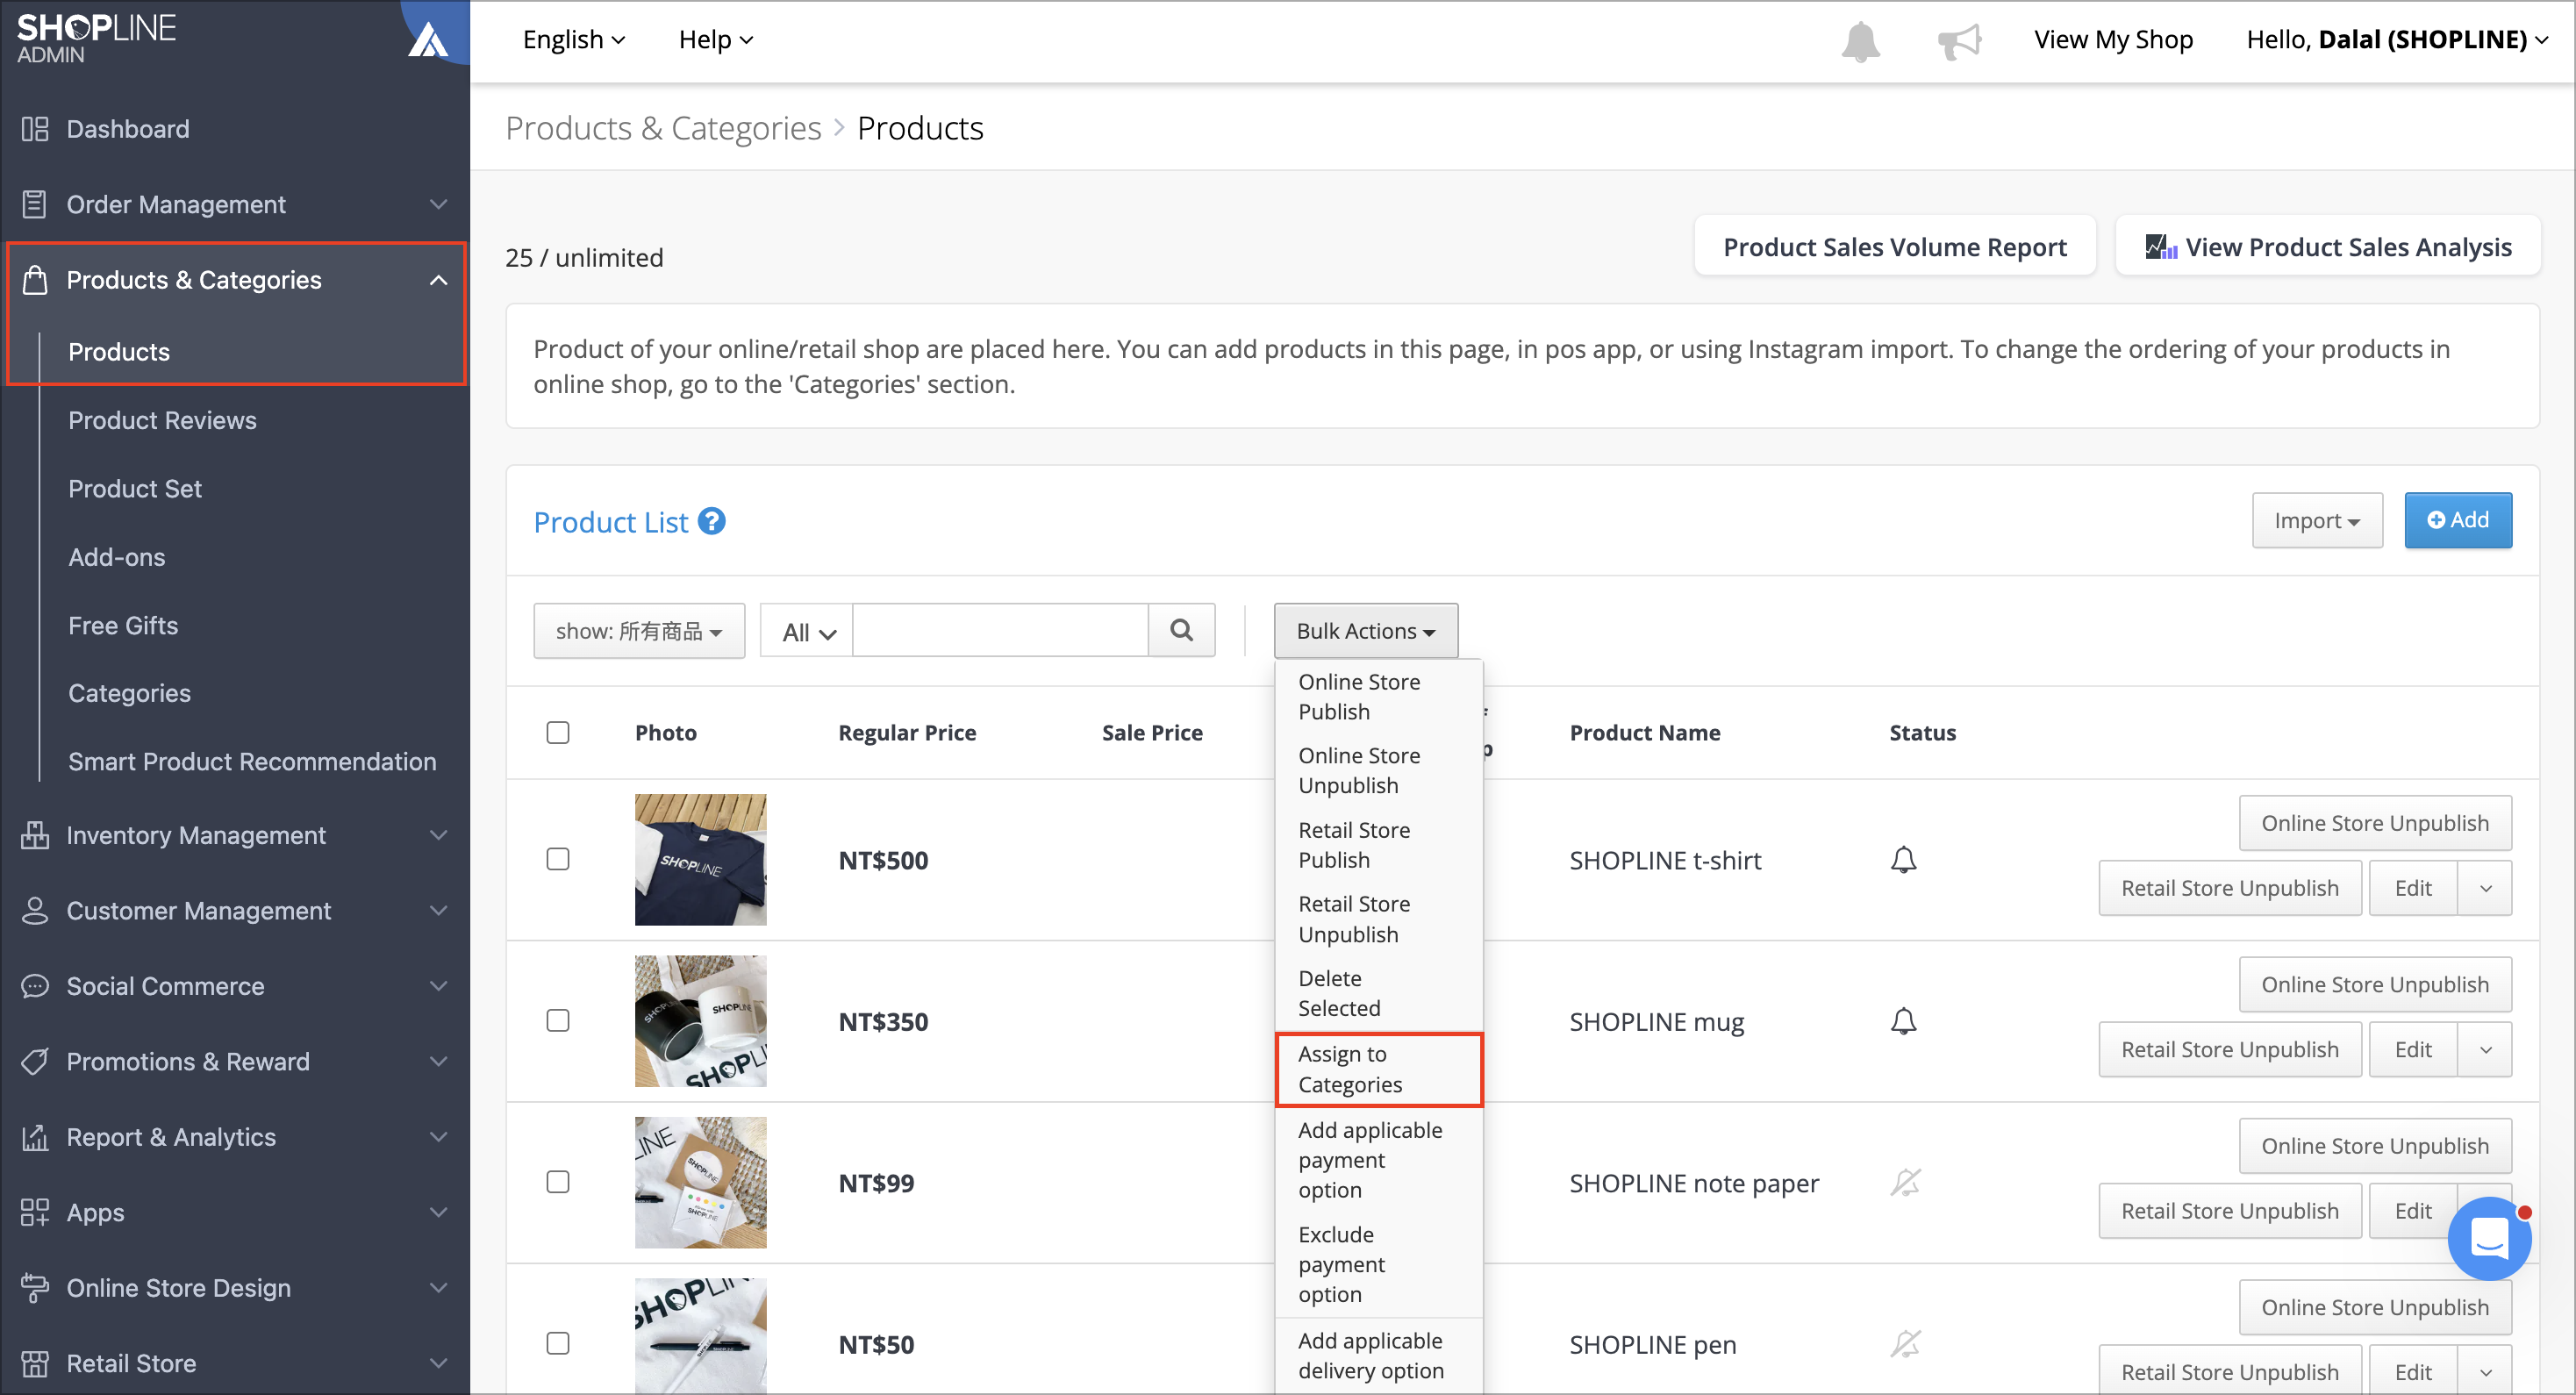Image resolution: width=2576 pixels, height=1395 pixels.
Task: Click the Retail Store shop icon
Action: [x=35, y=1363]
